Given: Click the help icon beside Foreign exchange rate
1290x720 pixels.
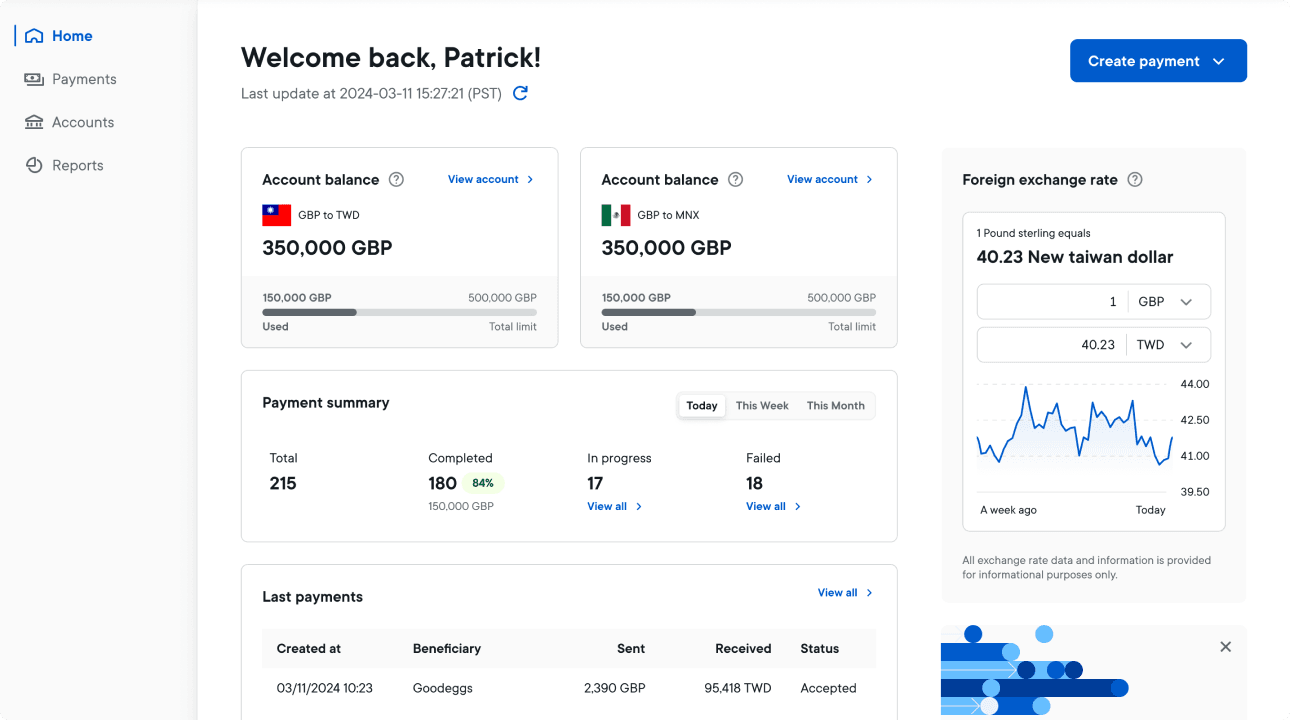Looking at the screenshot, I should (x=1134, y=180).
